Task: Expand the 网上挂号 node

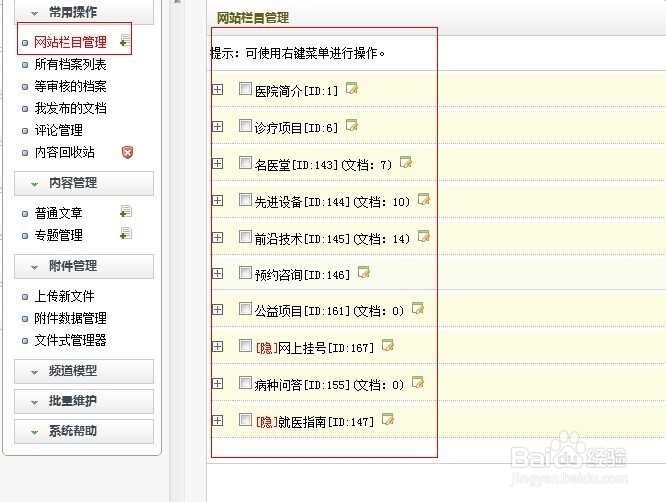Action: click(217, 346)
